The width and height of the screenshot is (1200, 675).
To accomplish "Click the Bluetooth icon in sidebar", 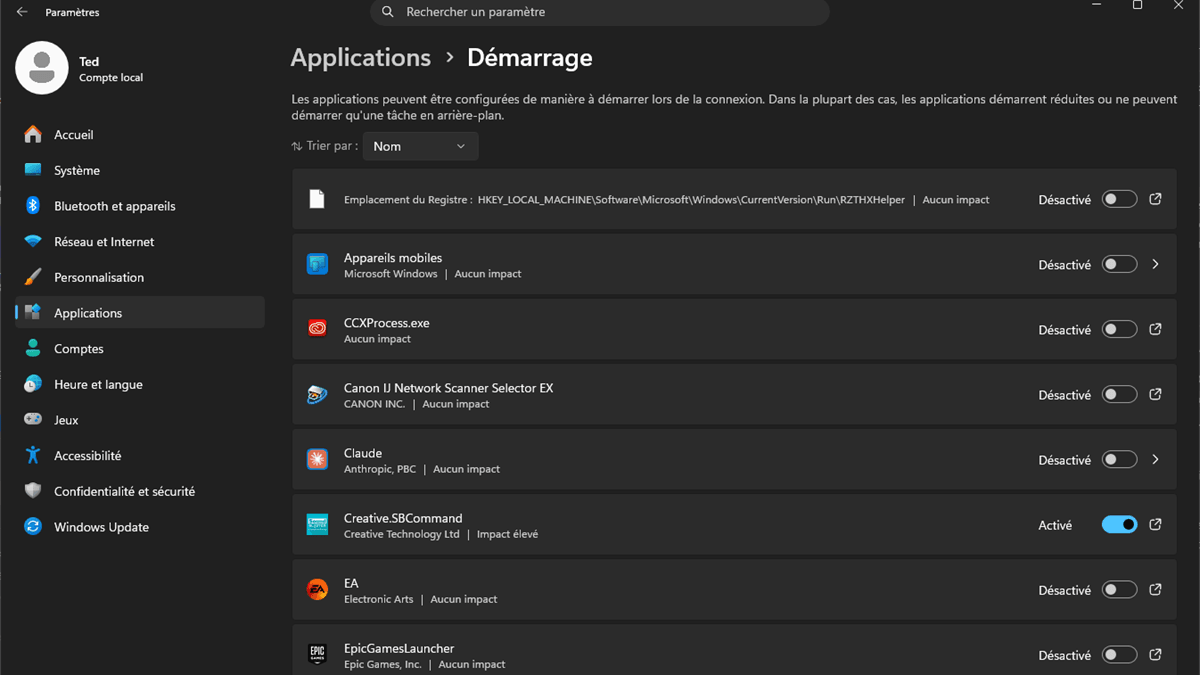I will click(x=33, y=206).
